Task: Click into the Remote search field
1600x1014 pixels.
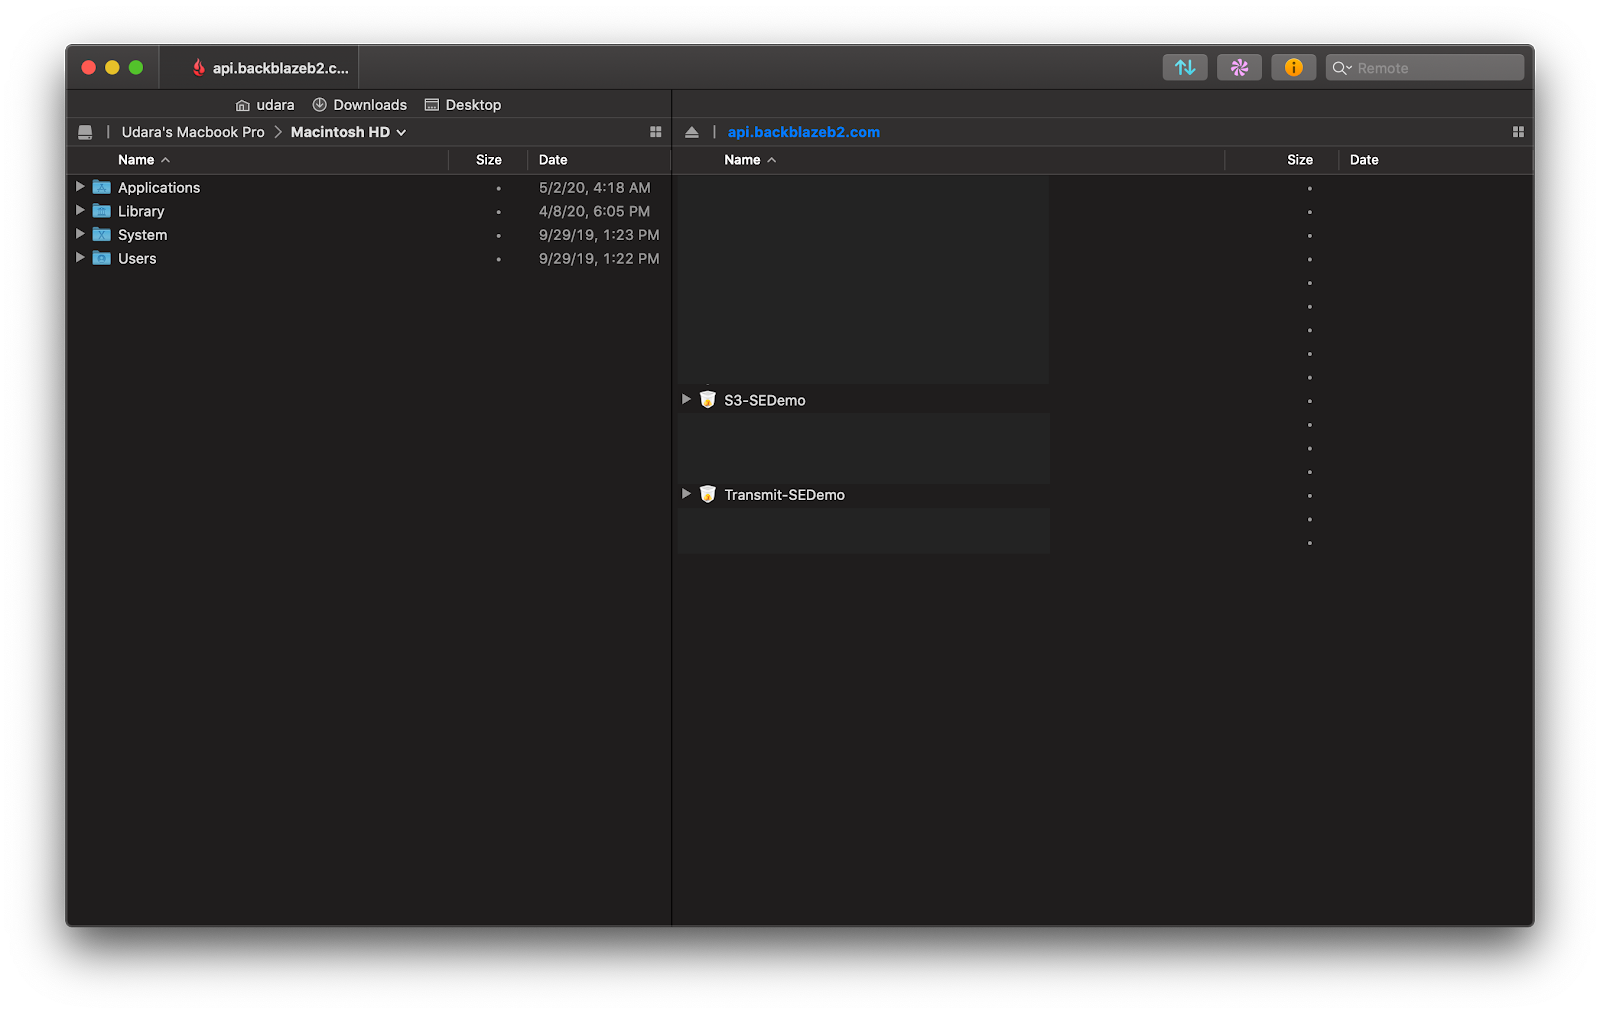Action: point(1425,68)
